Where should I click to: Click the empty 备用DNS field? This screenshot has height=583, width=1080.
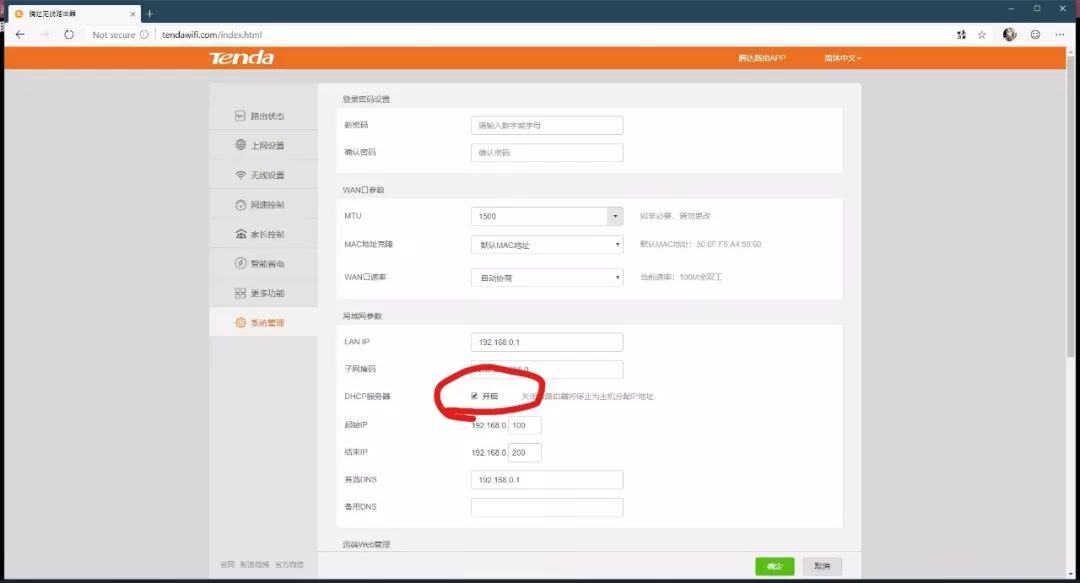click(x=547, y=507)
